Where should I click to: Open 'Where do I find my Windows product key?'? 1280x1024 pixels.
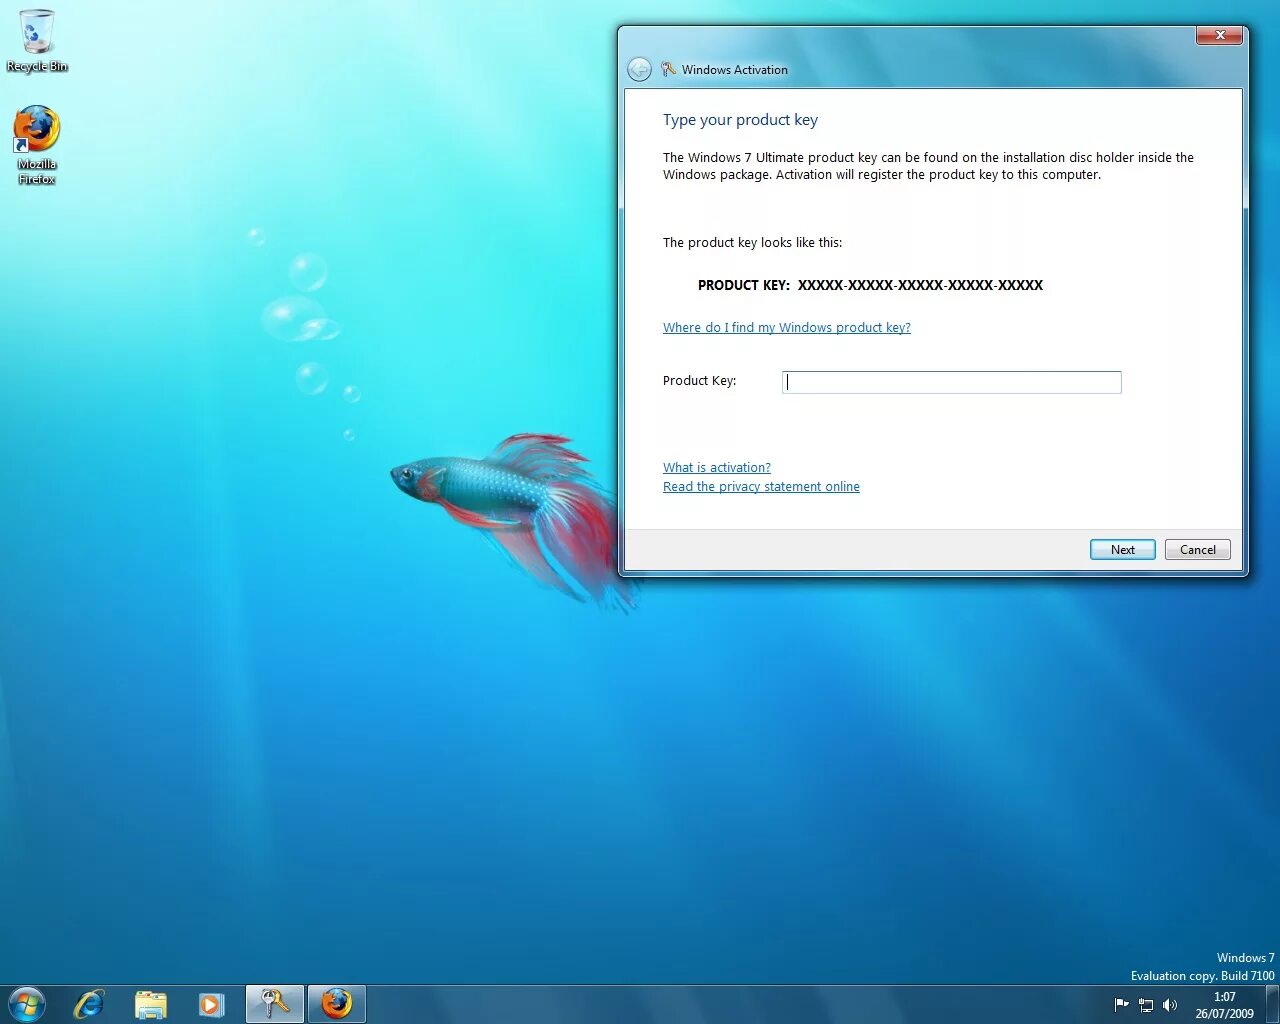[787, 327]
